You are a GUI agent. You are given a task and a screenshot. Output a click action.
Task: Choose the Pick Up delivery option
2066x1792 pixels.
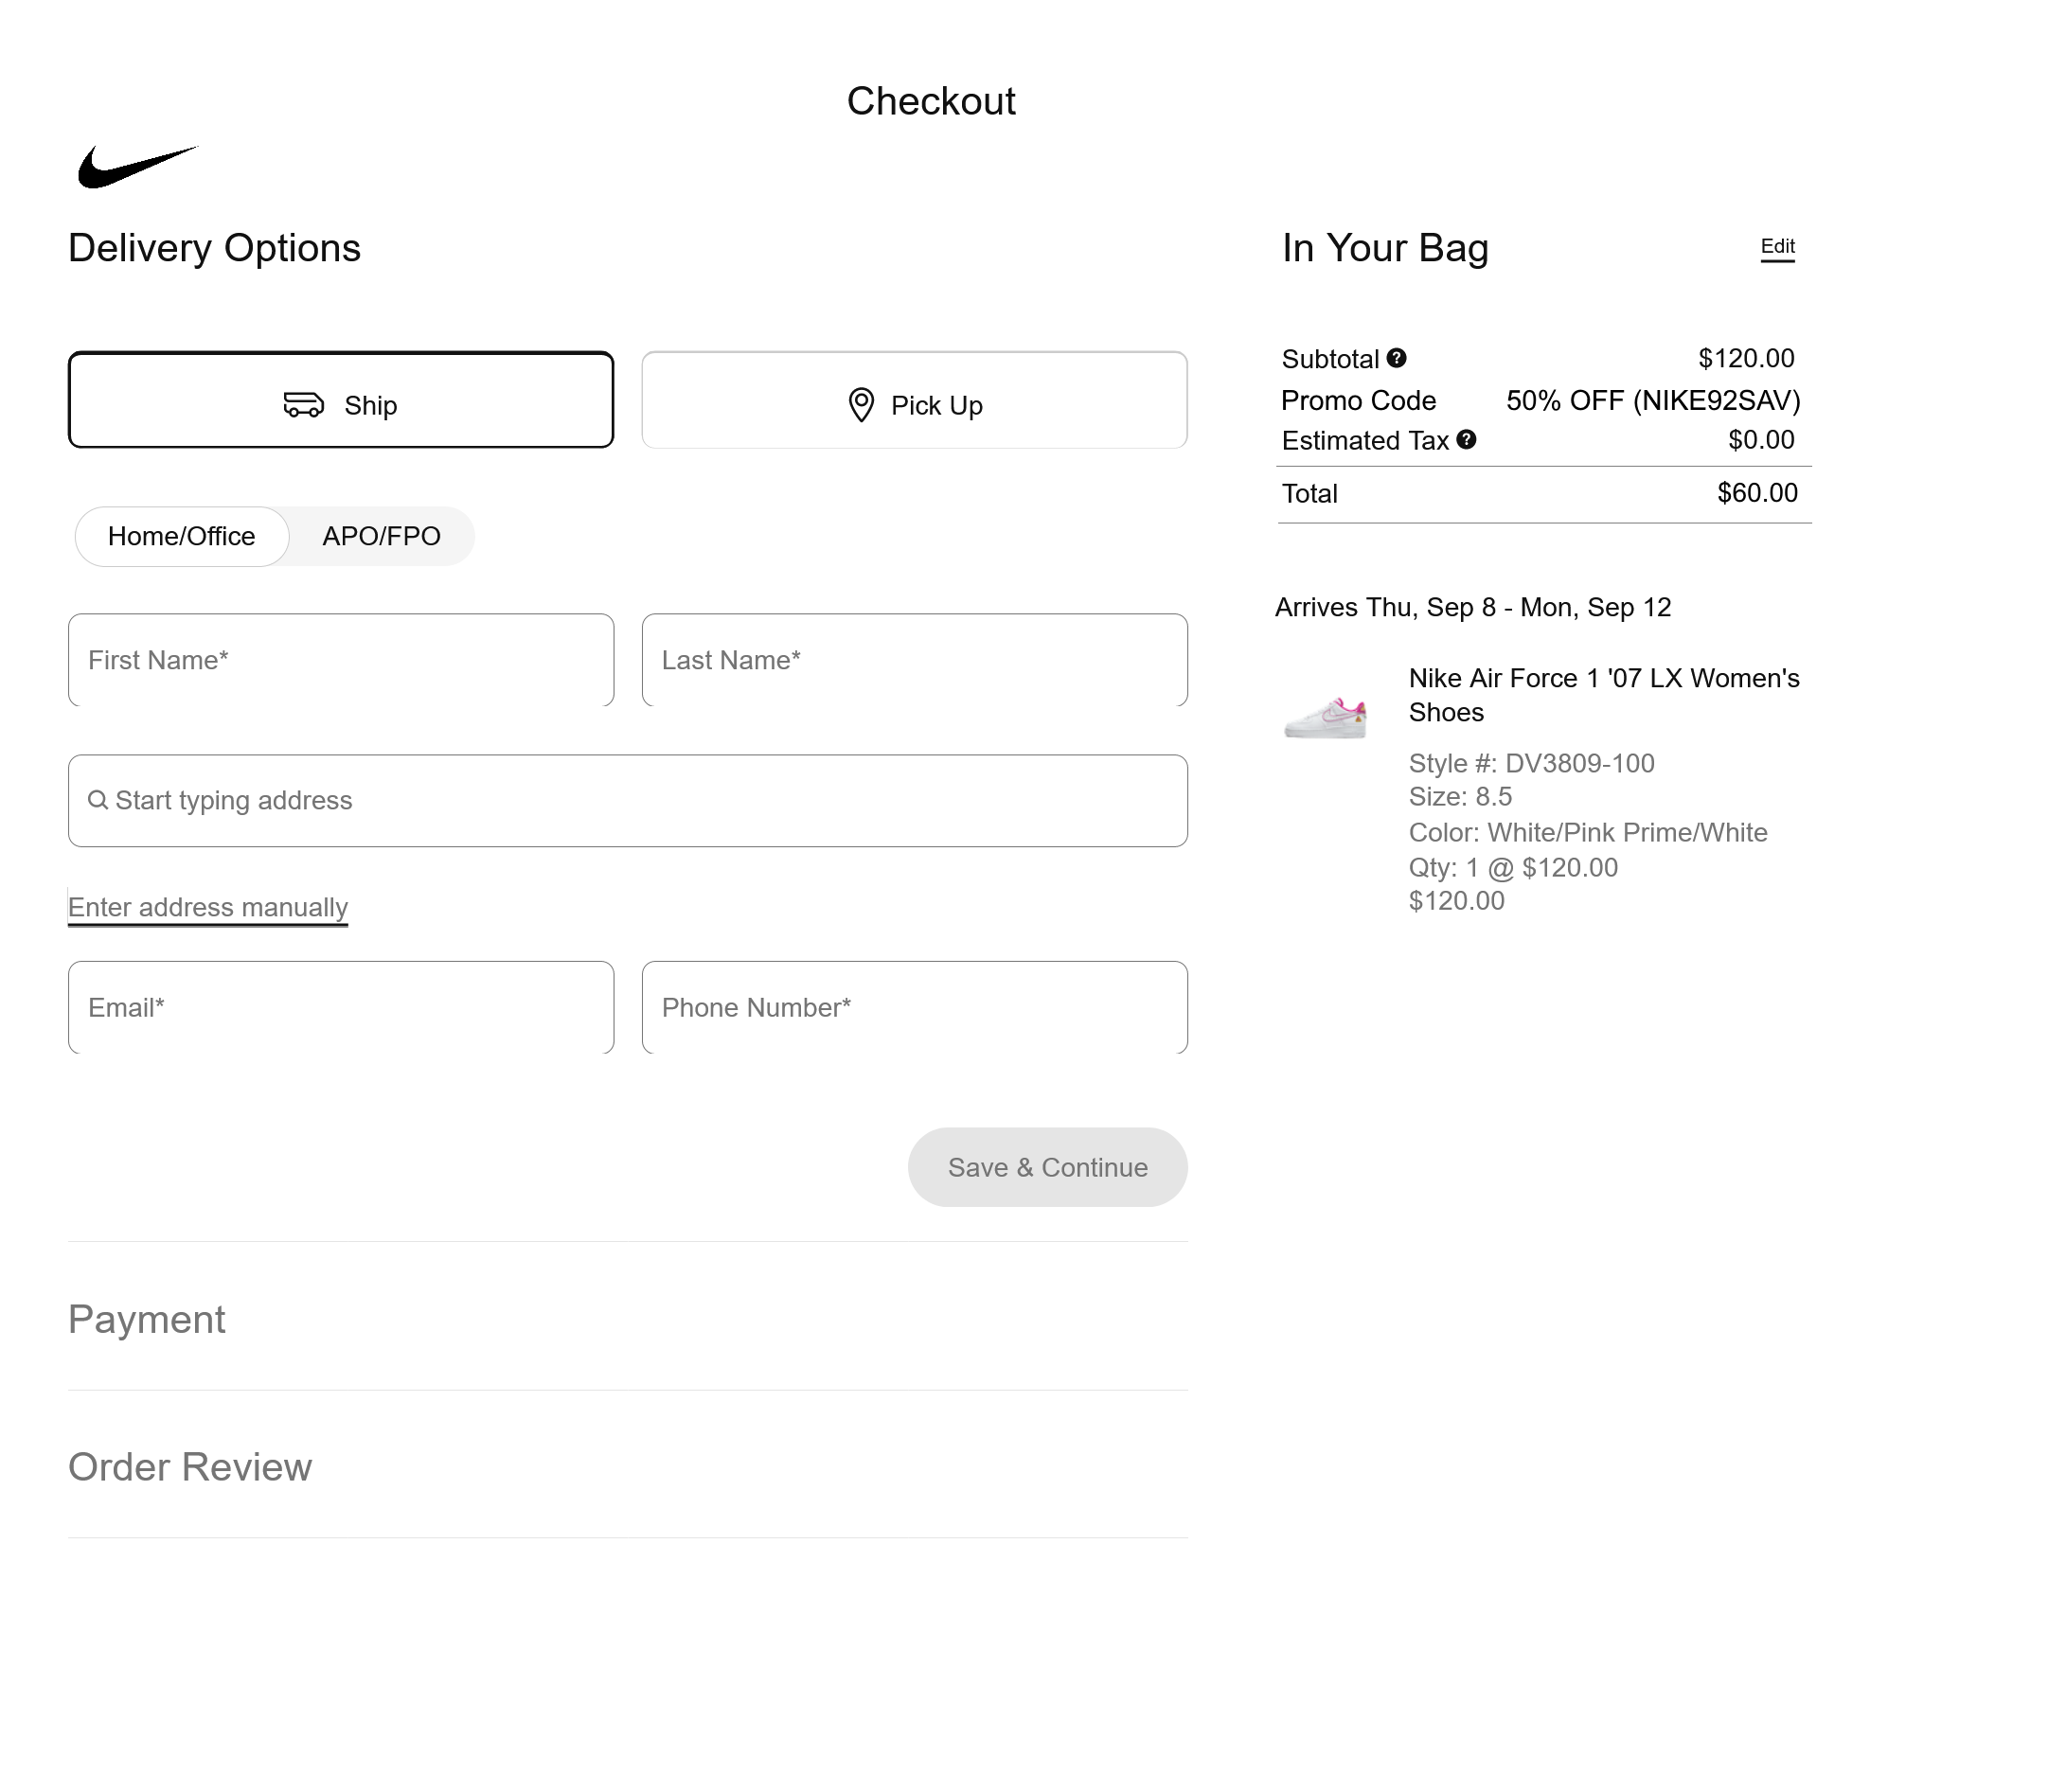[914, 400]
